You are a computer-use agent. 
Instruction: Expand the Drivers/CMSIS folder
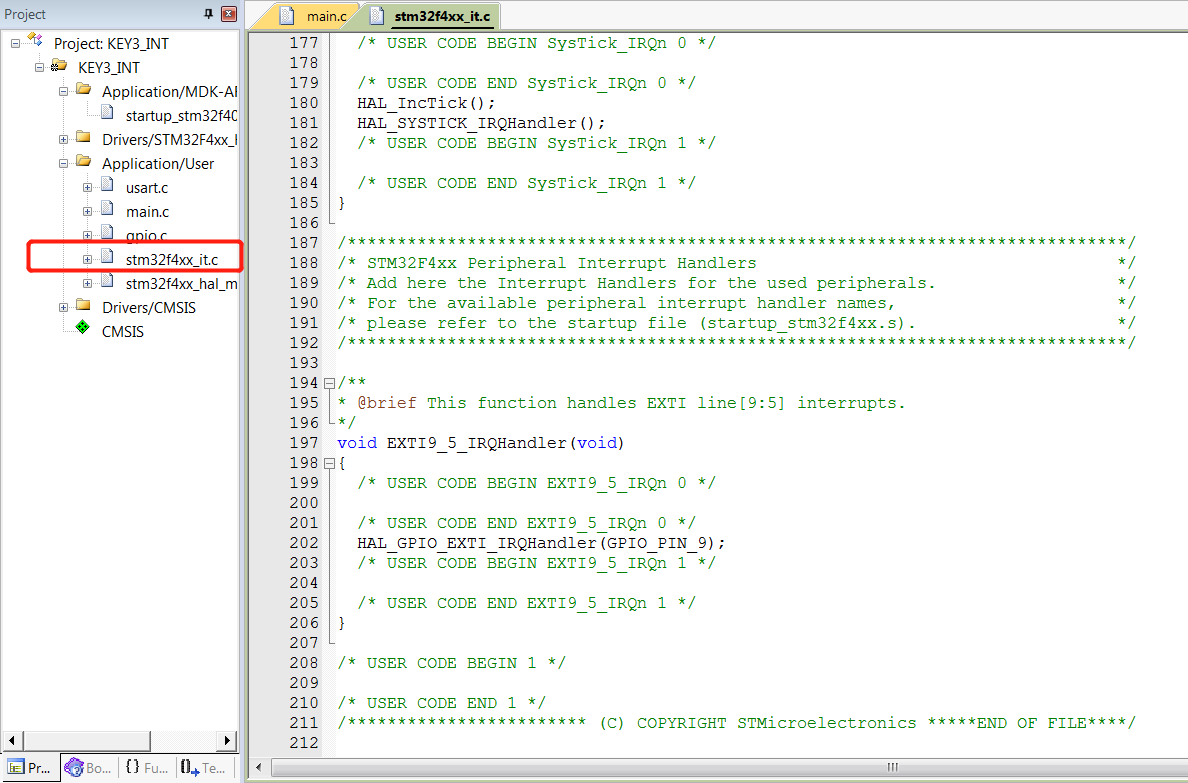64,307
